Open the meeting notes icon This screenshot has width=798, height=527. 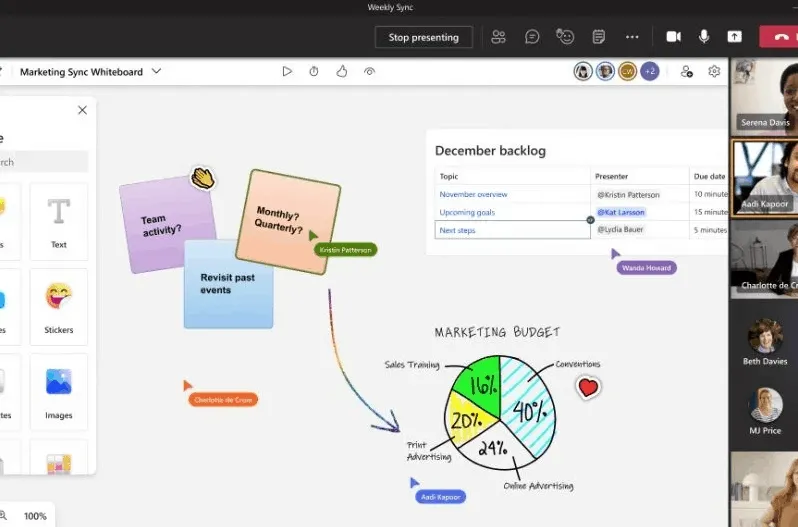(x=598, y=37)
